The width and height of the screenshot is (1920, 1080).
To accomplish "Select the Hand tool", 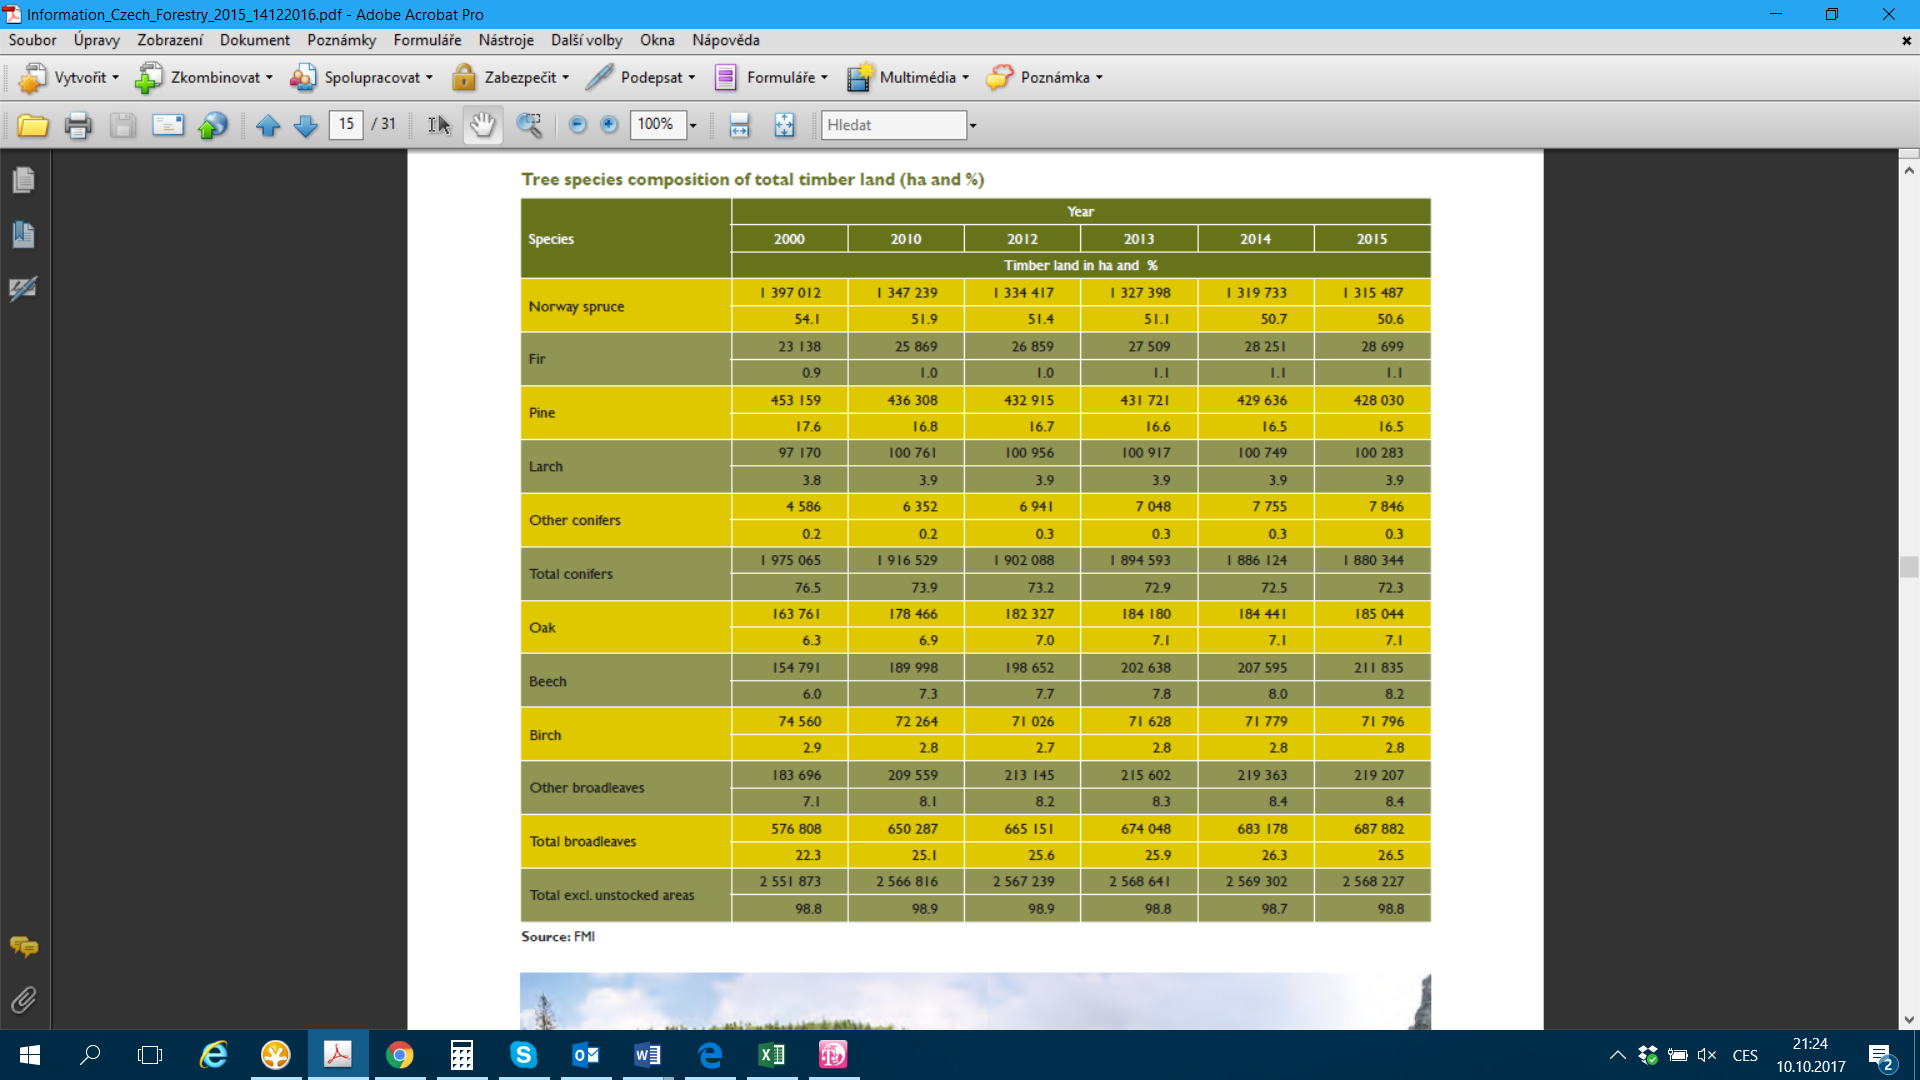I will tap(483, 125).
